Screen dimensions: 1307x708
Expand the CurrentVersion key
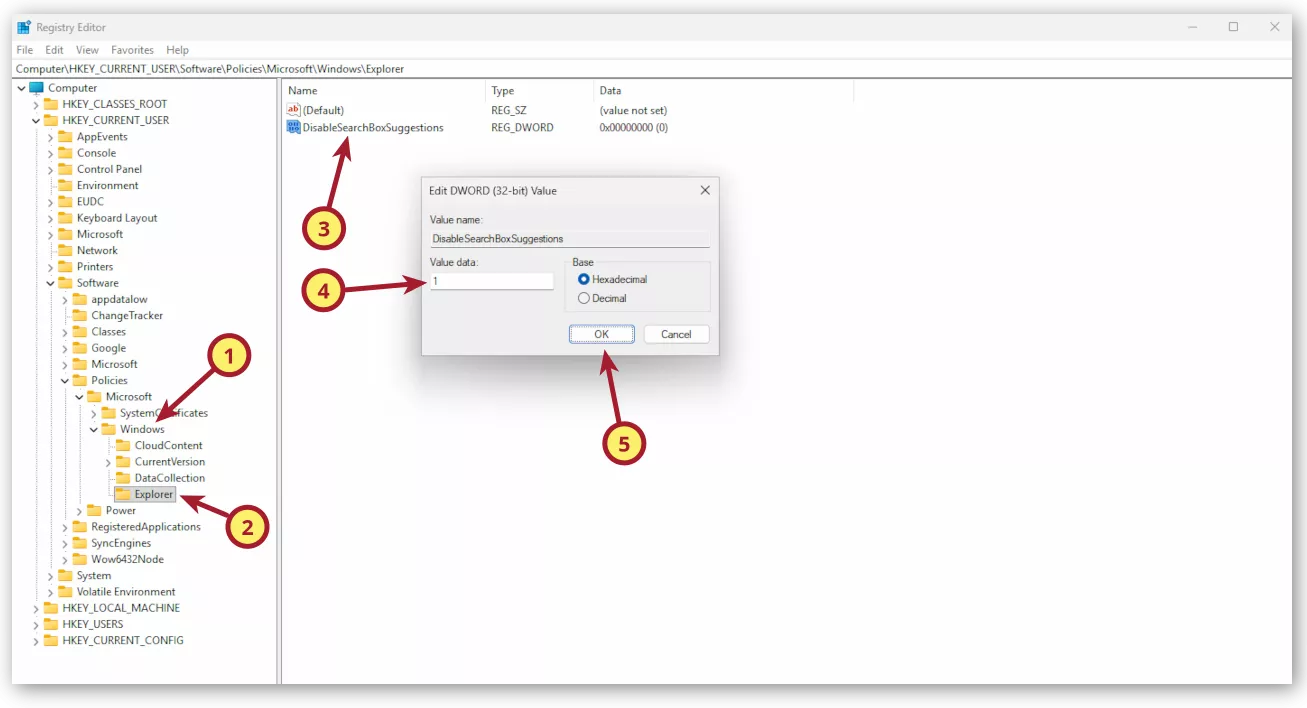108,462
